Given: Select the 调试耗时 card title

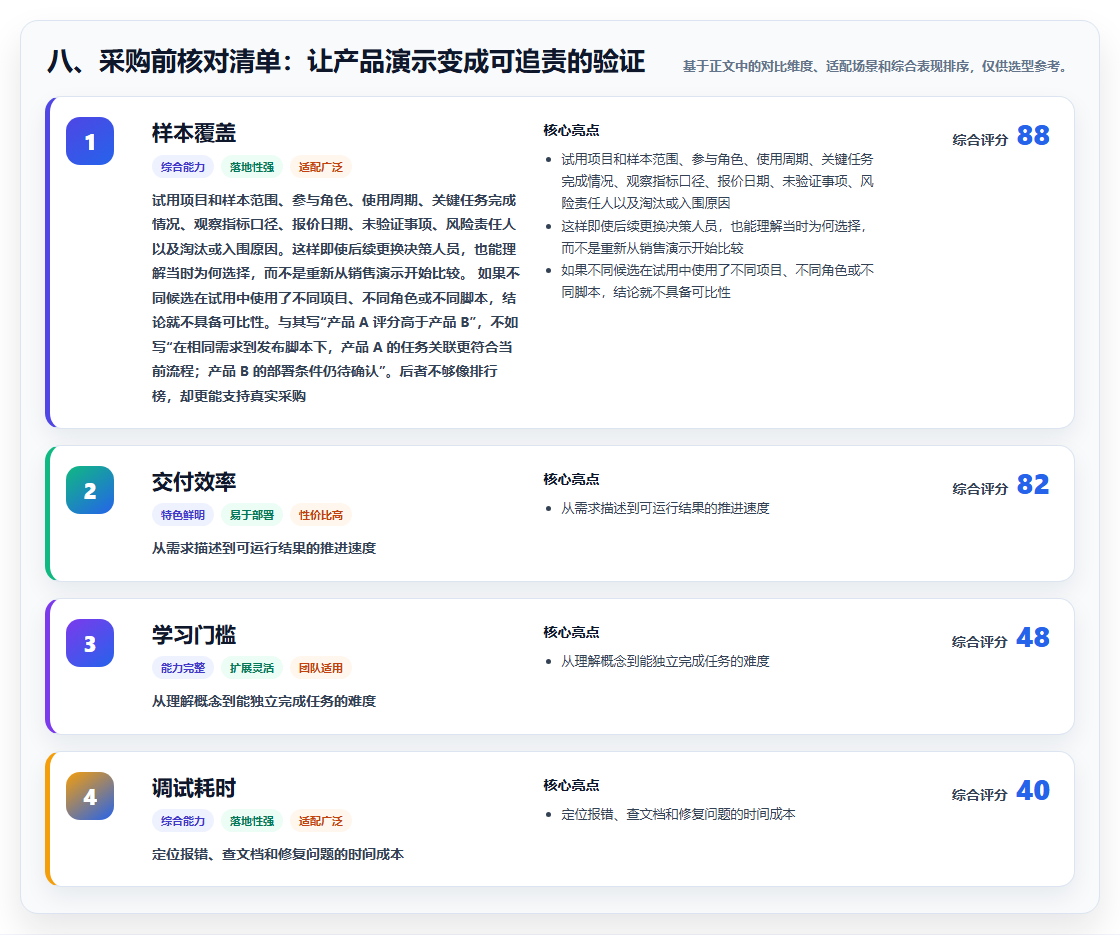Looking at the screenshot, I should 194,788.
